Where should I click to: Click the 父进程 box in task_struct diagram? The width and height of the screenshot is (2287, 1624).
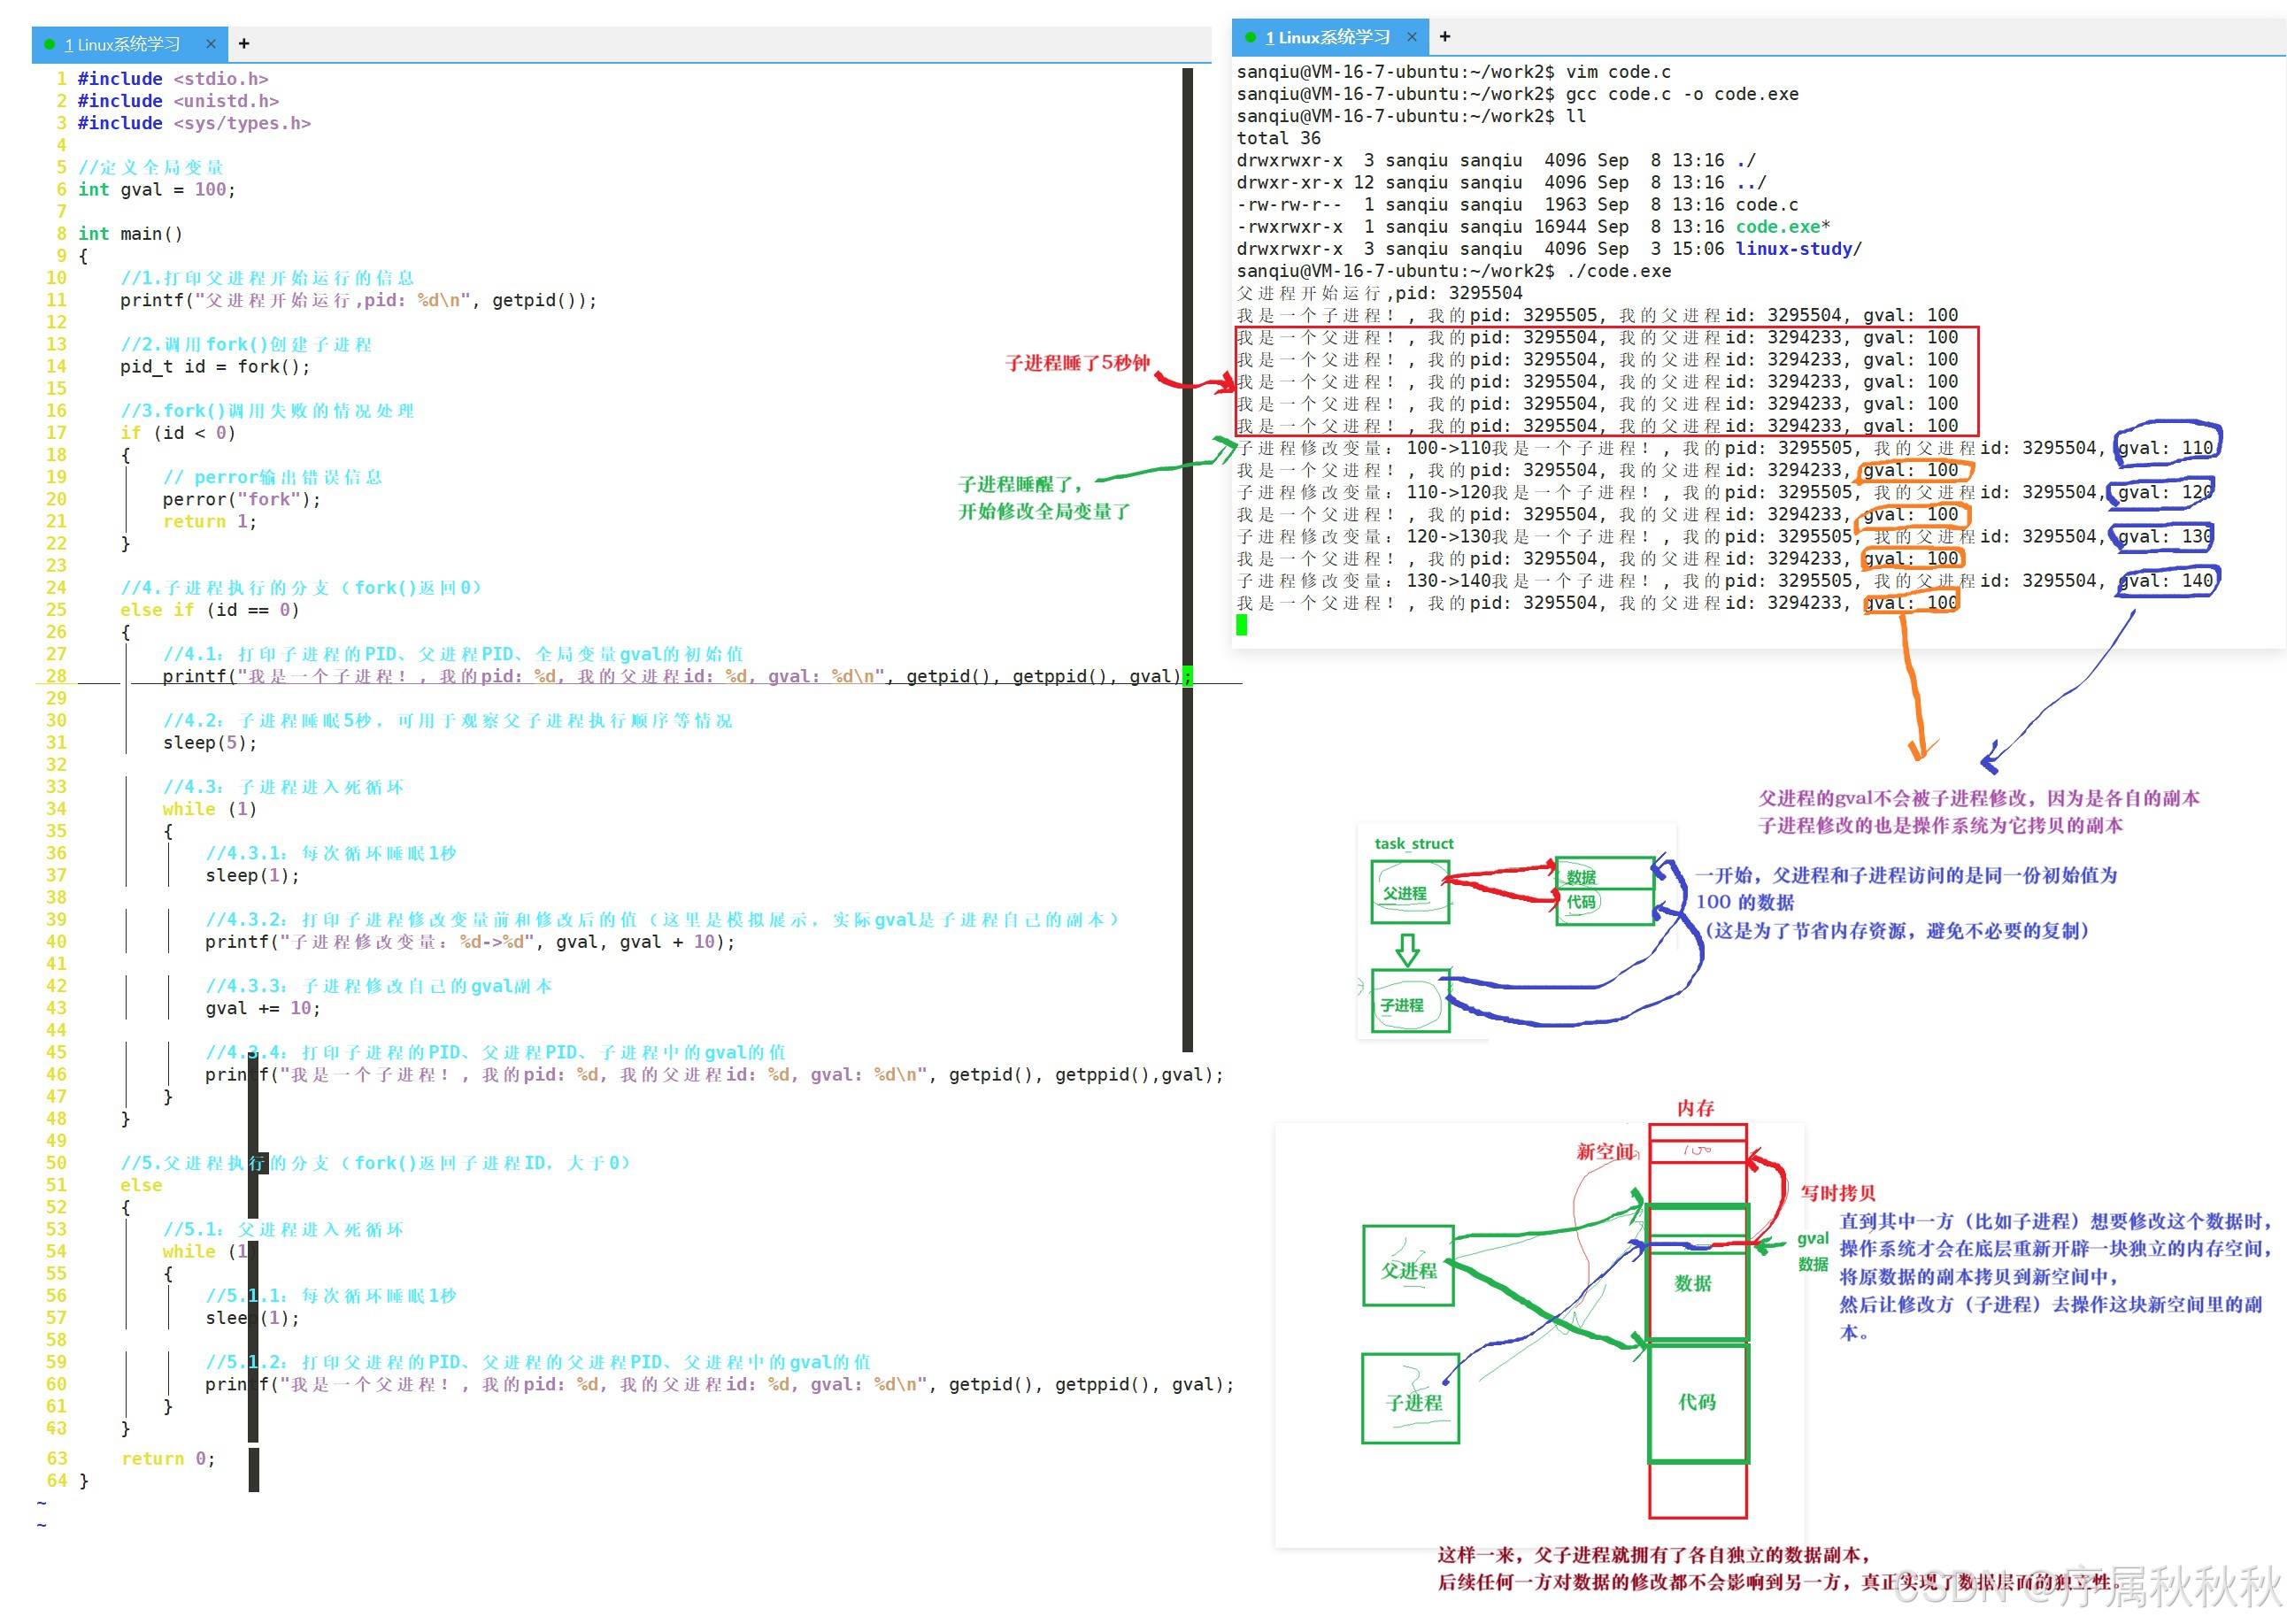point(1409,892)
